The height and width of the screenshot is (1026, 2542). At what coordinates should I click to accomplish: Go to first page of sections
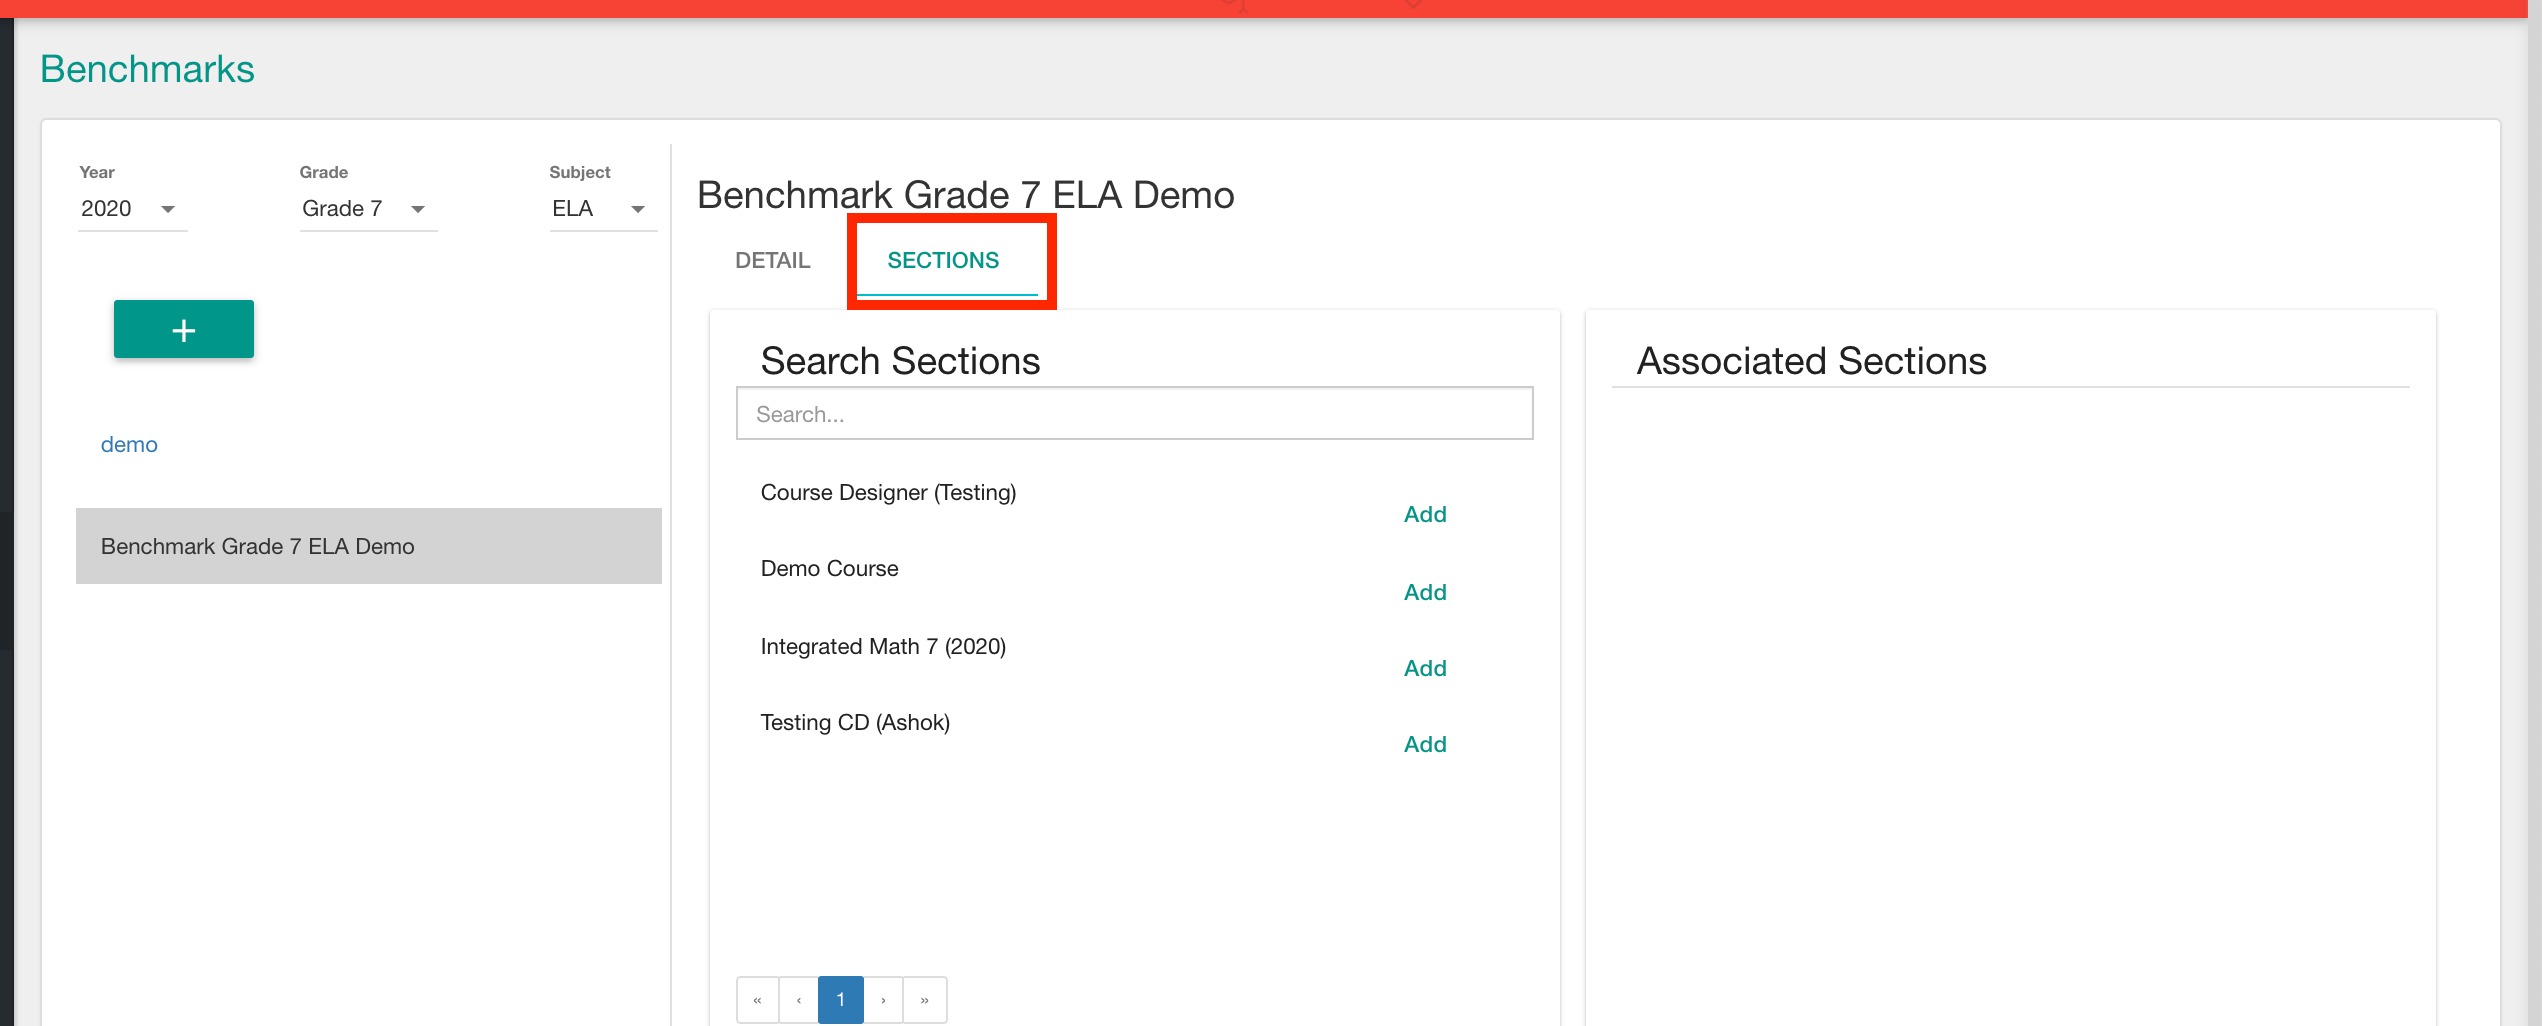pos(758,1000)
